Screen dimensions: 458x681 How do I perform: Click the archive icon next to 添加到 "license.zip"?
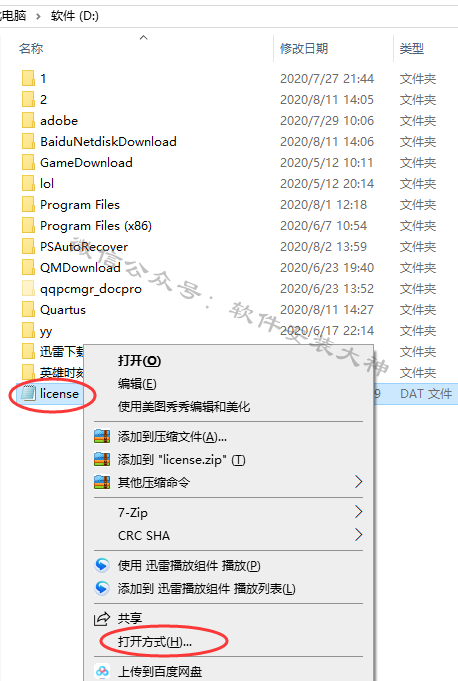pyautogui.click(x=102, y=459)
